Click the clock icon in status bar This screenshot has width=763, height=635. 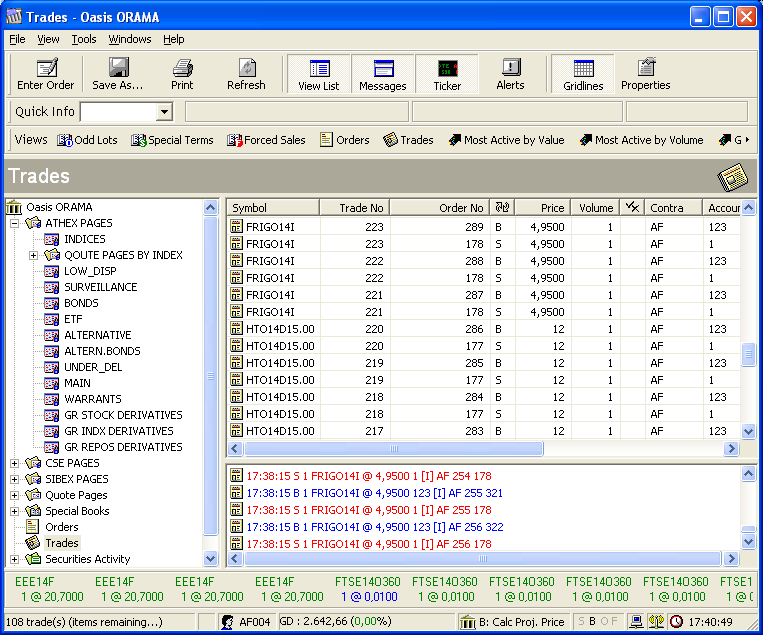point(676,622)
